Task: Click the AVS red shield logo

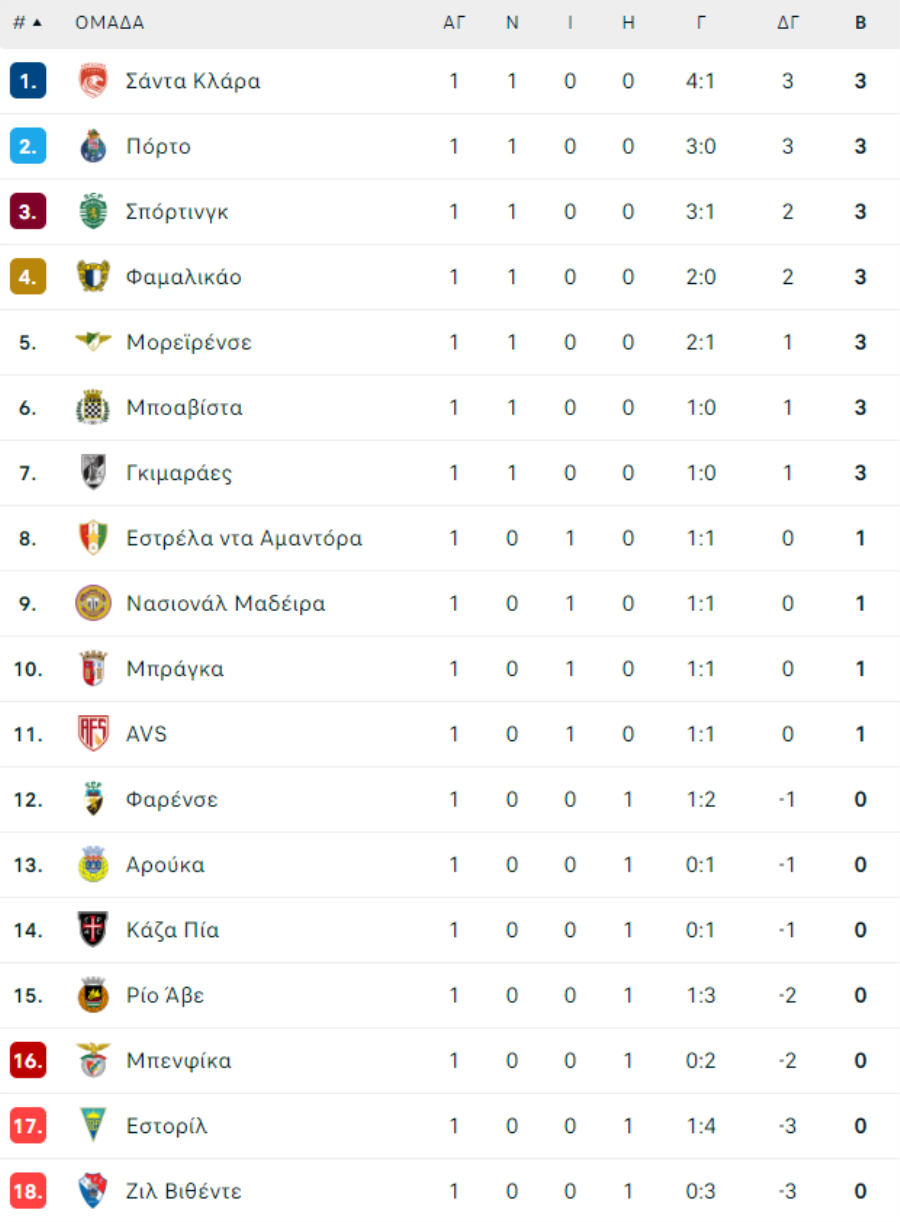Action: click(x=93, y=734)
